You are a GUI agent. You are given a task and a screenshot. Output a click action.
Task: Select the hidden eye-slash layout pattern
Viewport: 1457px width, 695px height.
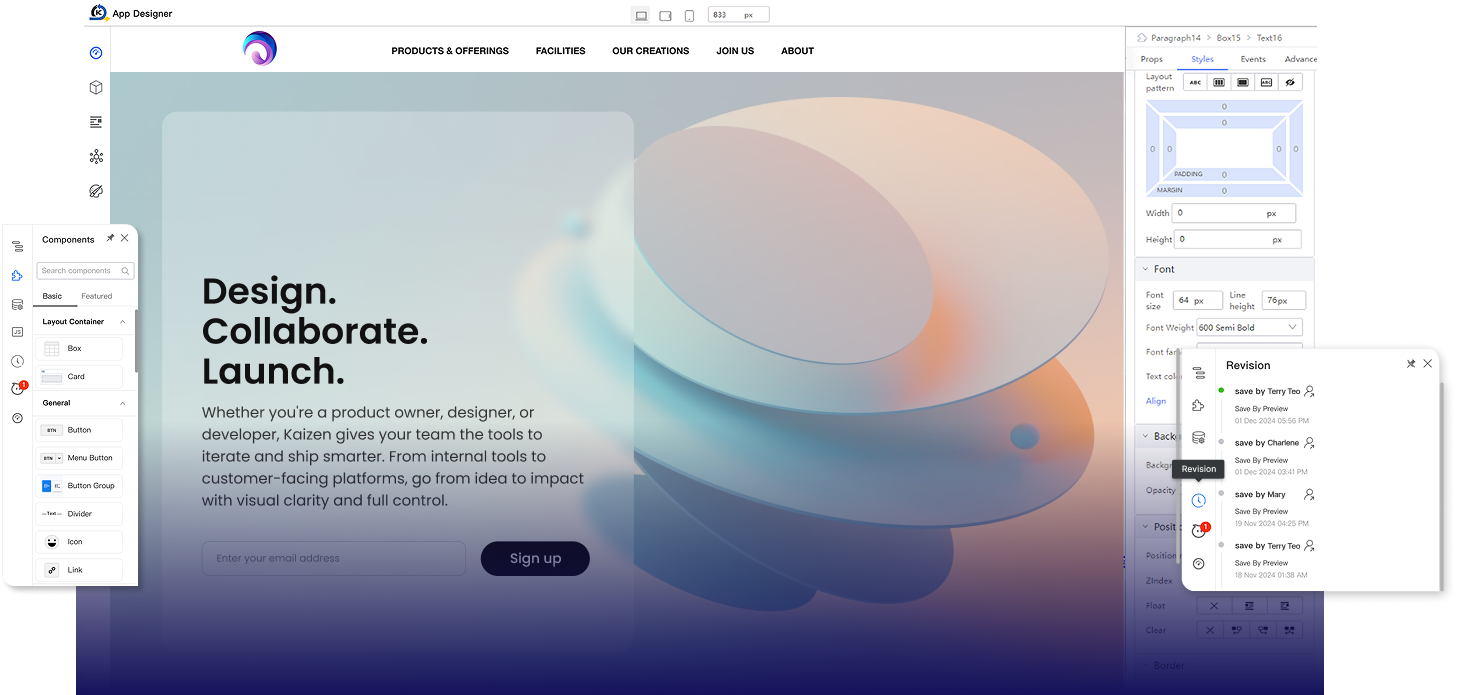click(1290, 82)
